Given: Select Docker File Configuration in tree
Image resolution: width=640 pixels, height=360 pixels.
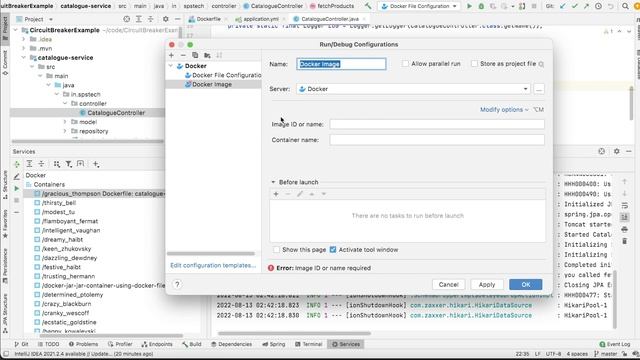Looking at the screenshot, I should point(223,75).
